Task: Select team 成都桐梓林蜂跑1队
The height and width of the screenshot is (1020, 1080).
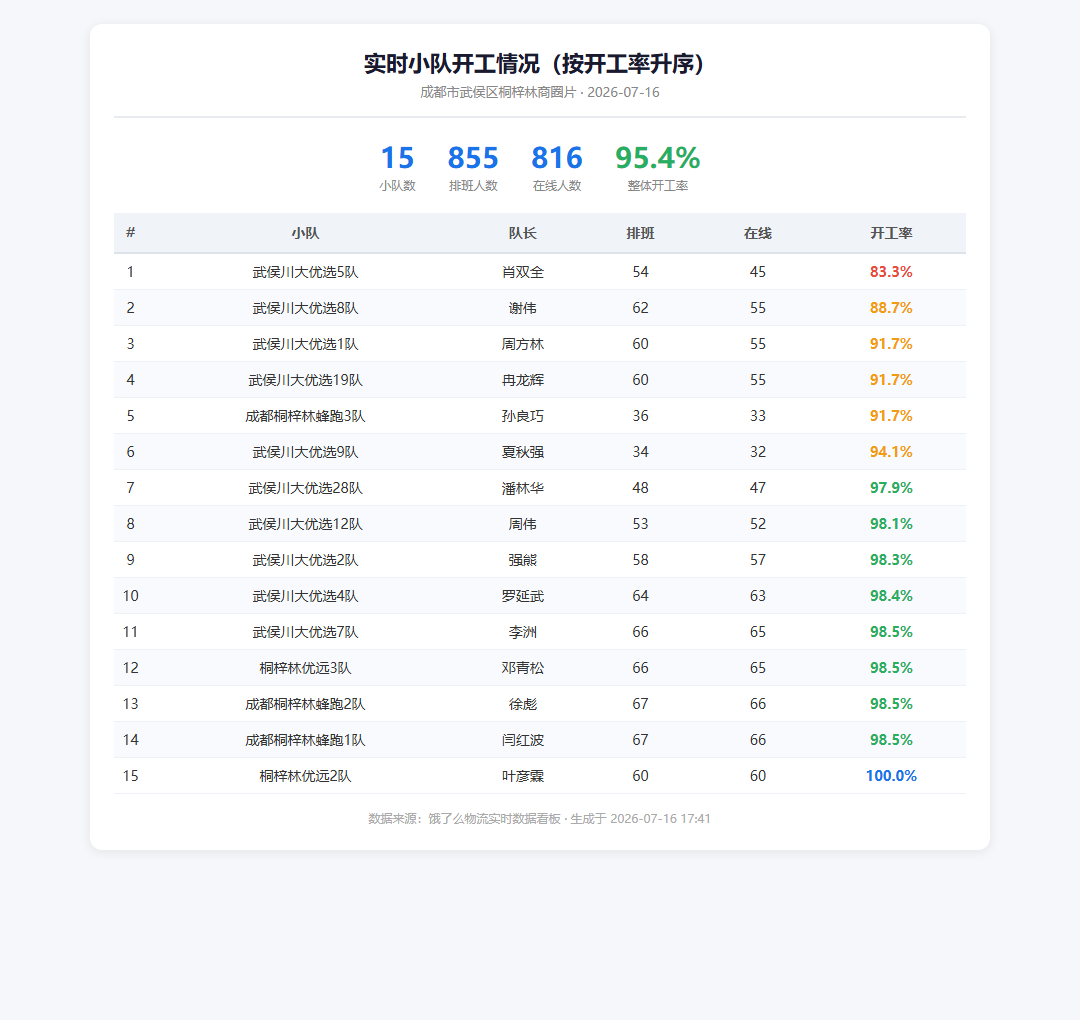Action: tap(305, 740)
